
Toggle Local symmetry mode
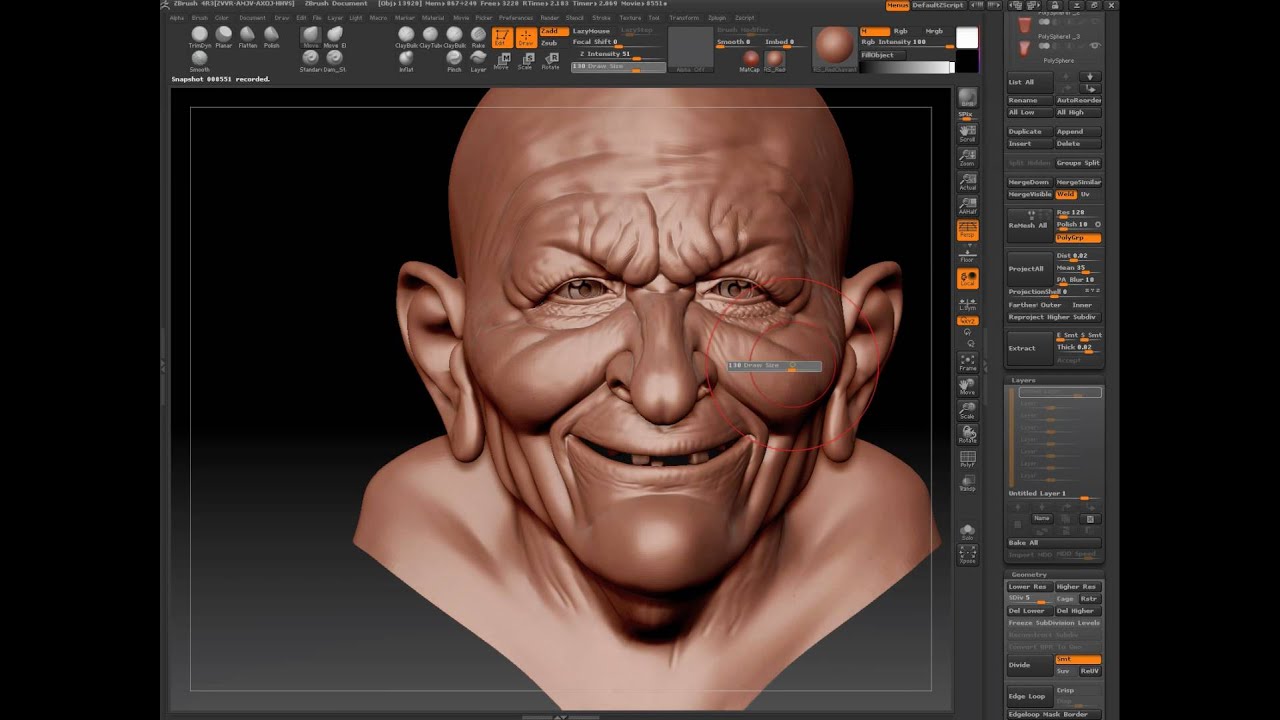tap(967, 279)
